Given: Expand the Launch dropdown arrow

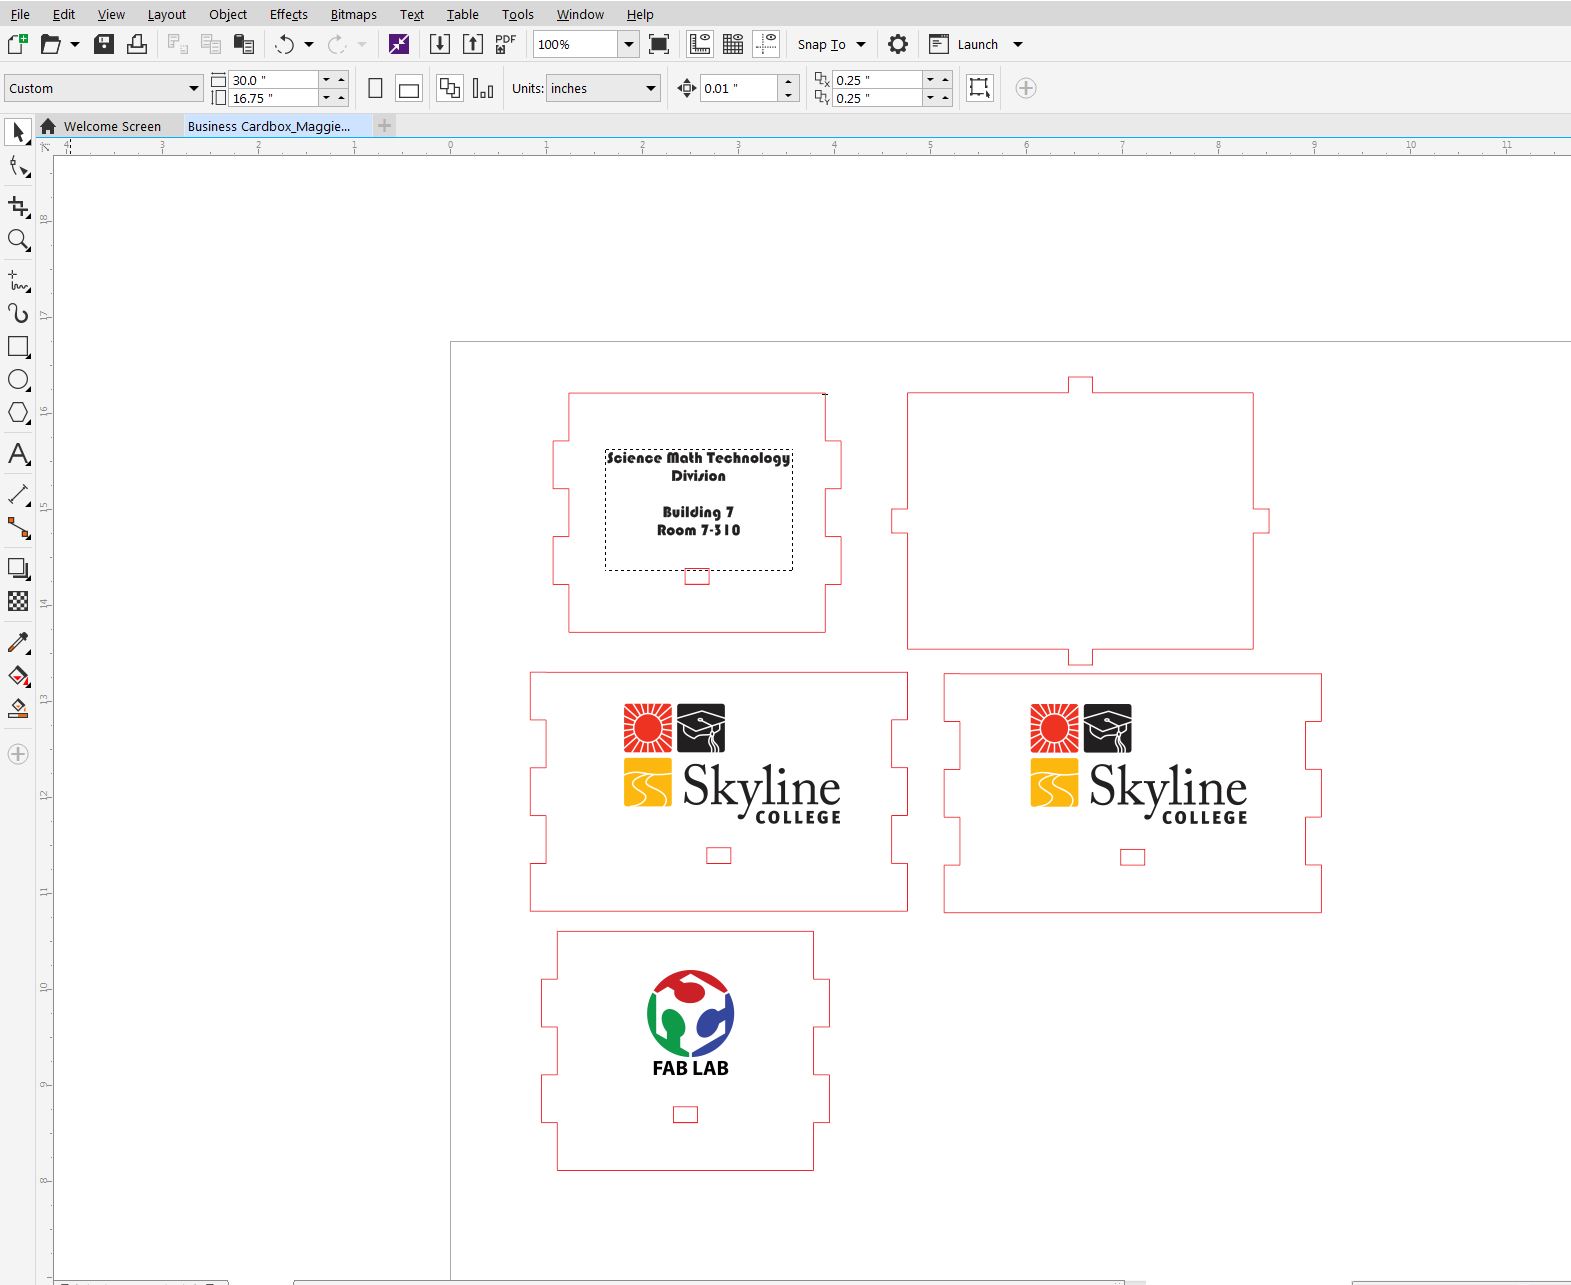Looking at the screenshot, I should [1018, 44].
